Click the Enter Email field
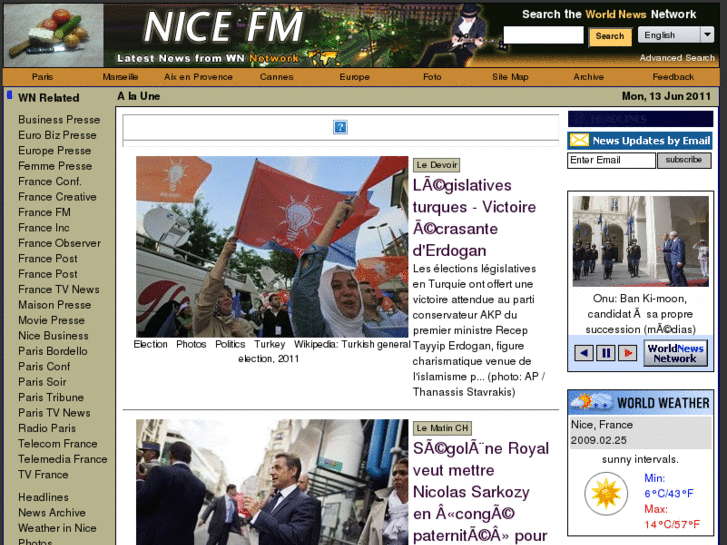The height and width of the screenshot is (545, 727). 611,160
